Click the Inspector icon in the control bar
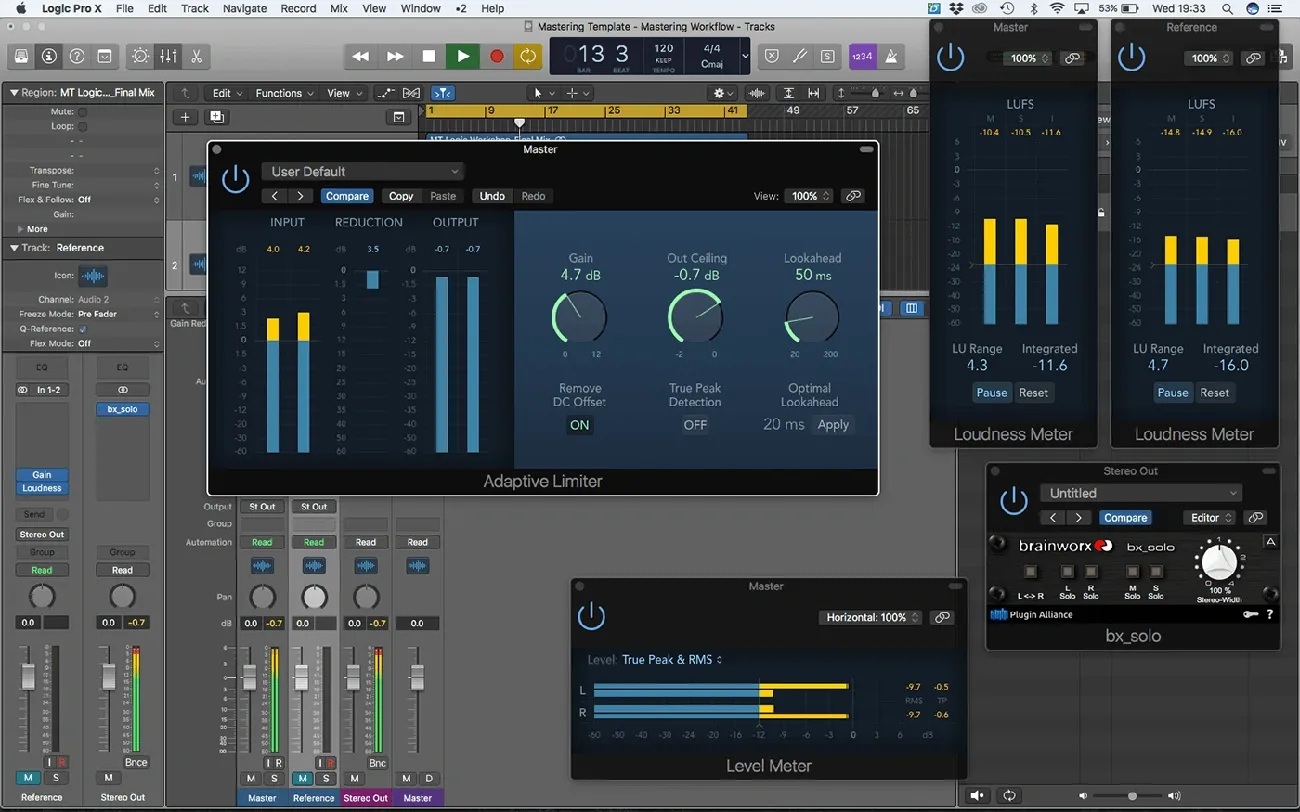Image resolution: width=1300 pixels, height=812 pixels. pos(49,57)
